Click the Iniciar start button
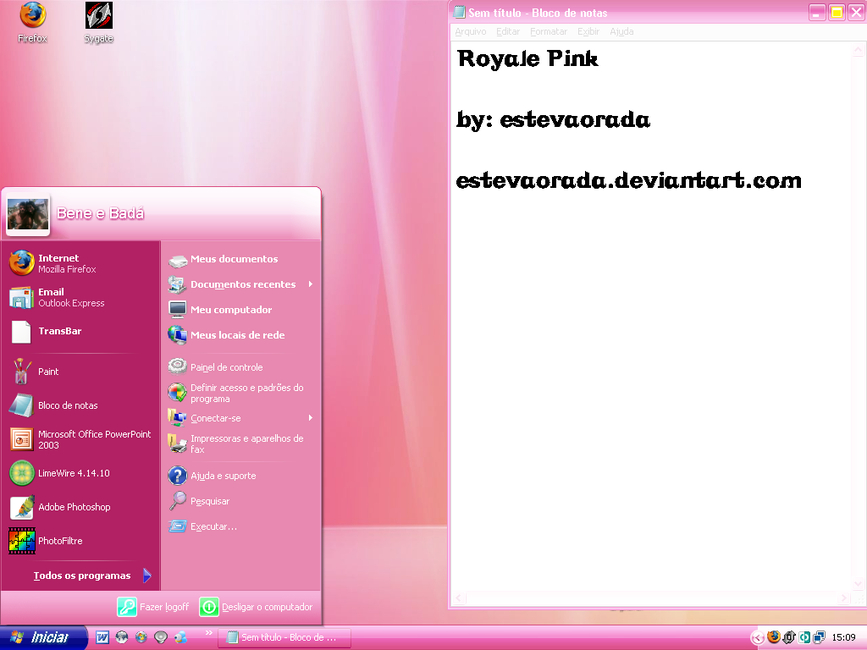867x650 pixels. coord(43,638)
